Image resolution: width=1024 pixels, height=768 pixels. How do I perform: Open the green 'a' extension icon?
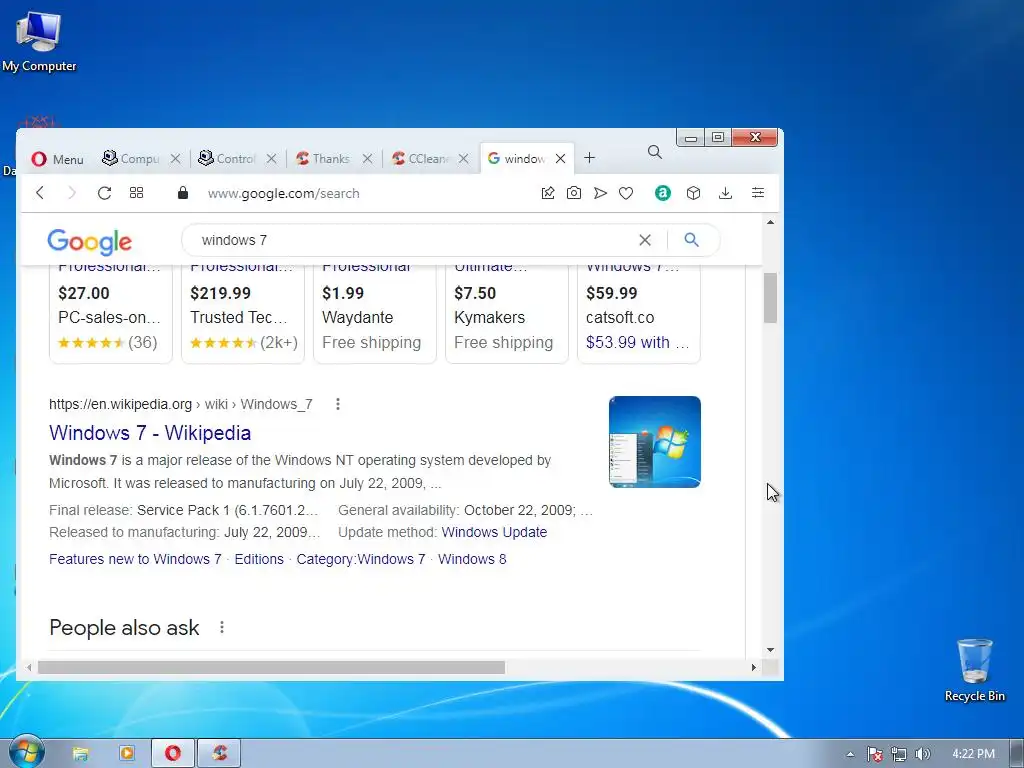click(x=663, y=193)
